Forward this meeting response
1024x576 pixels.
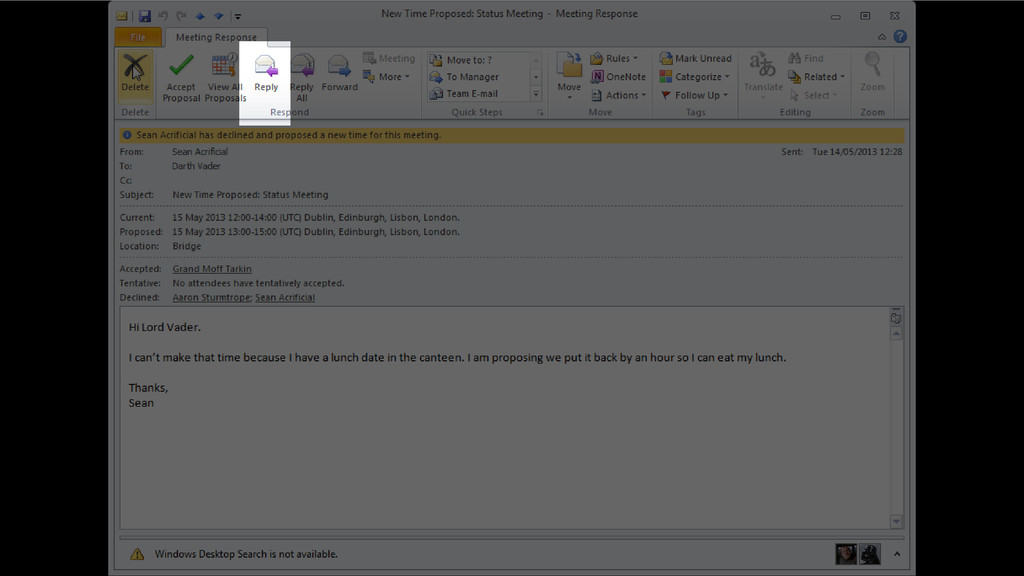pyautogui.click(x=340, y=73)
